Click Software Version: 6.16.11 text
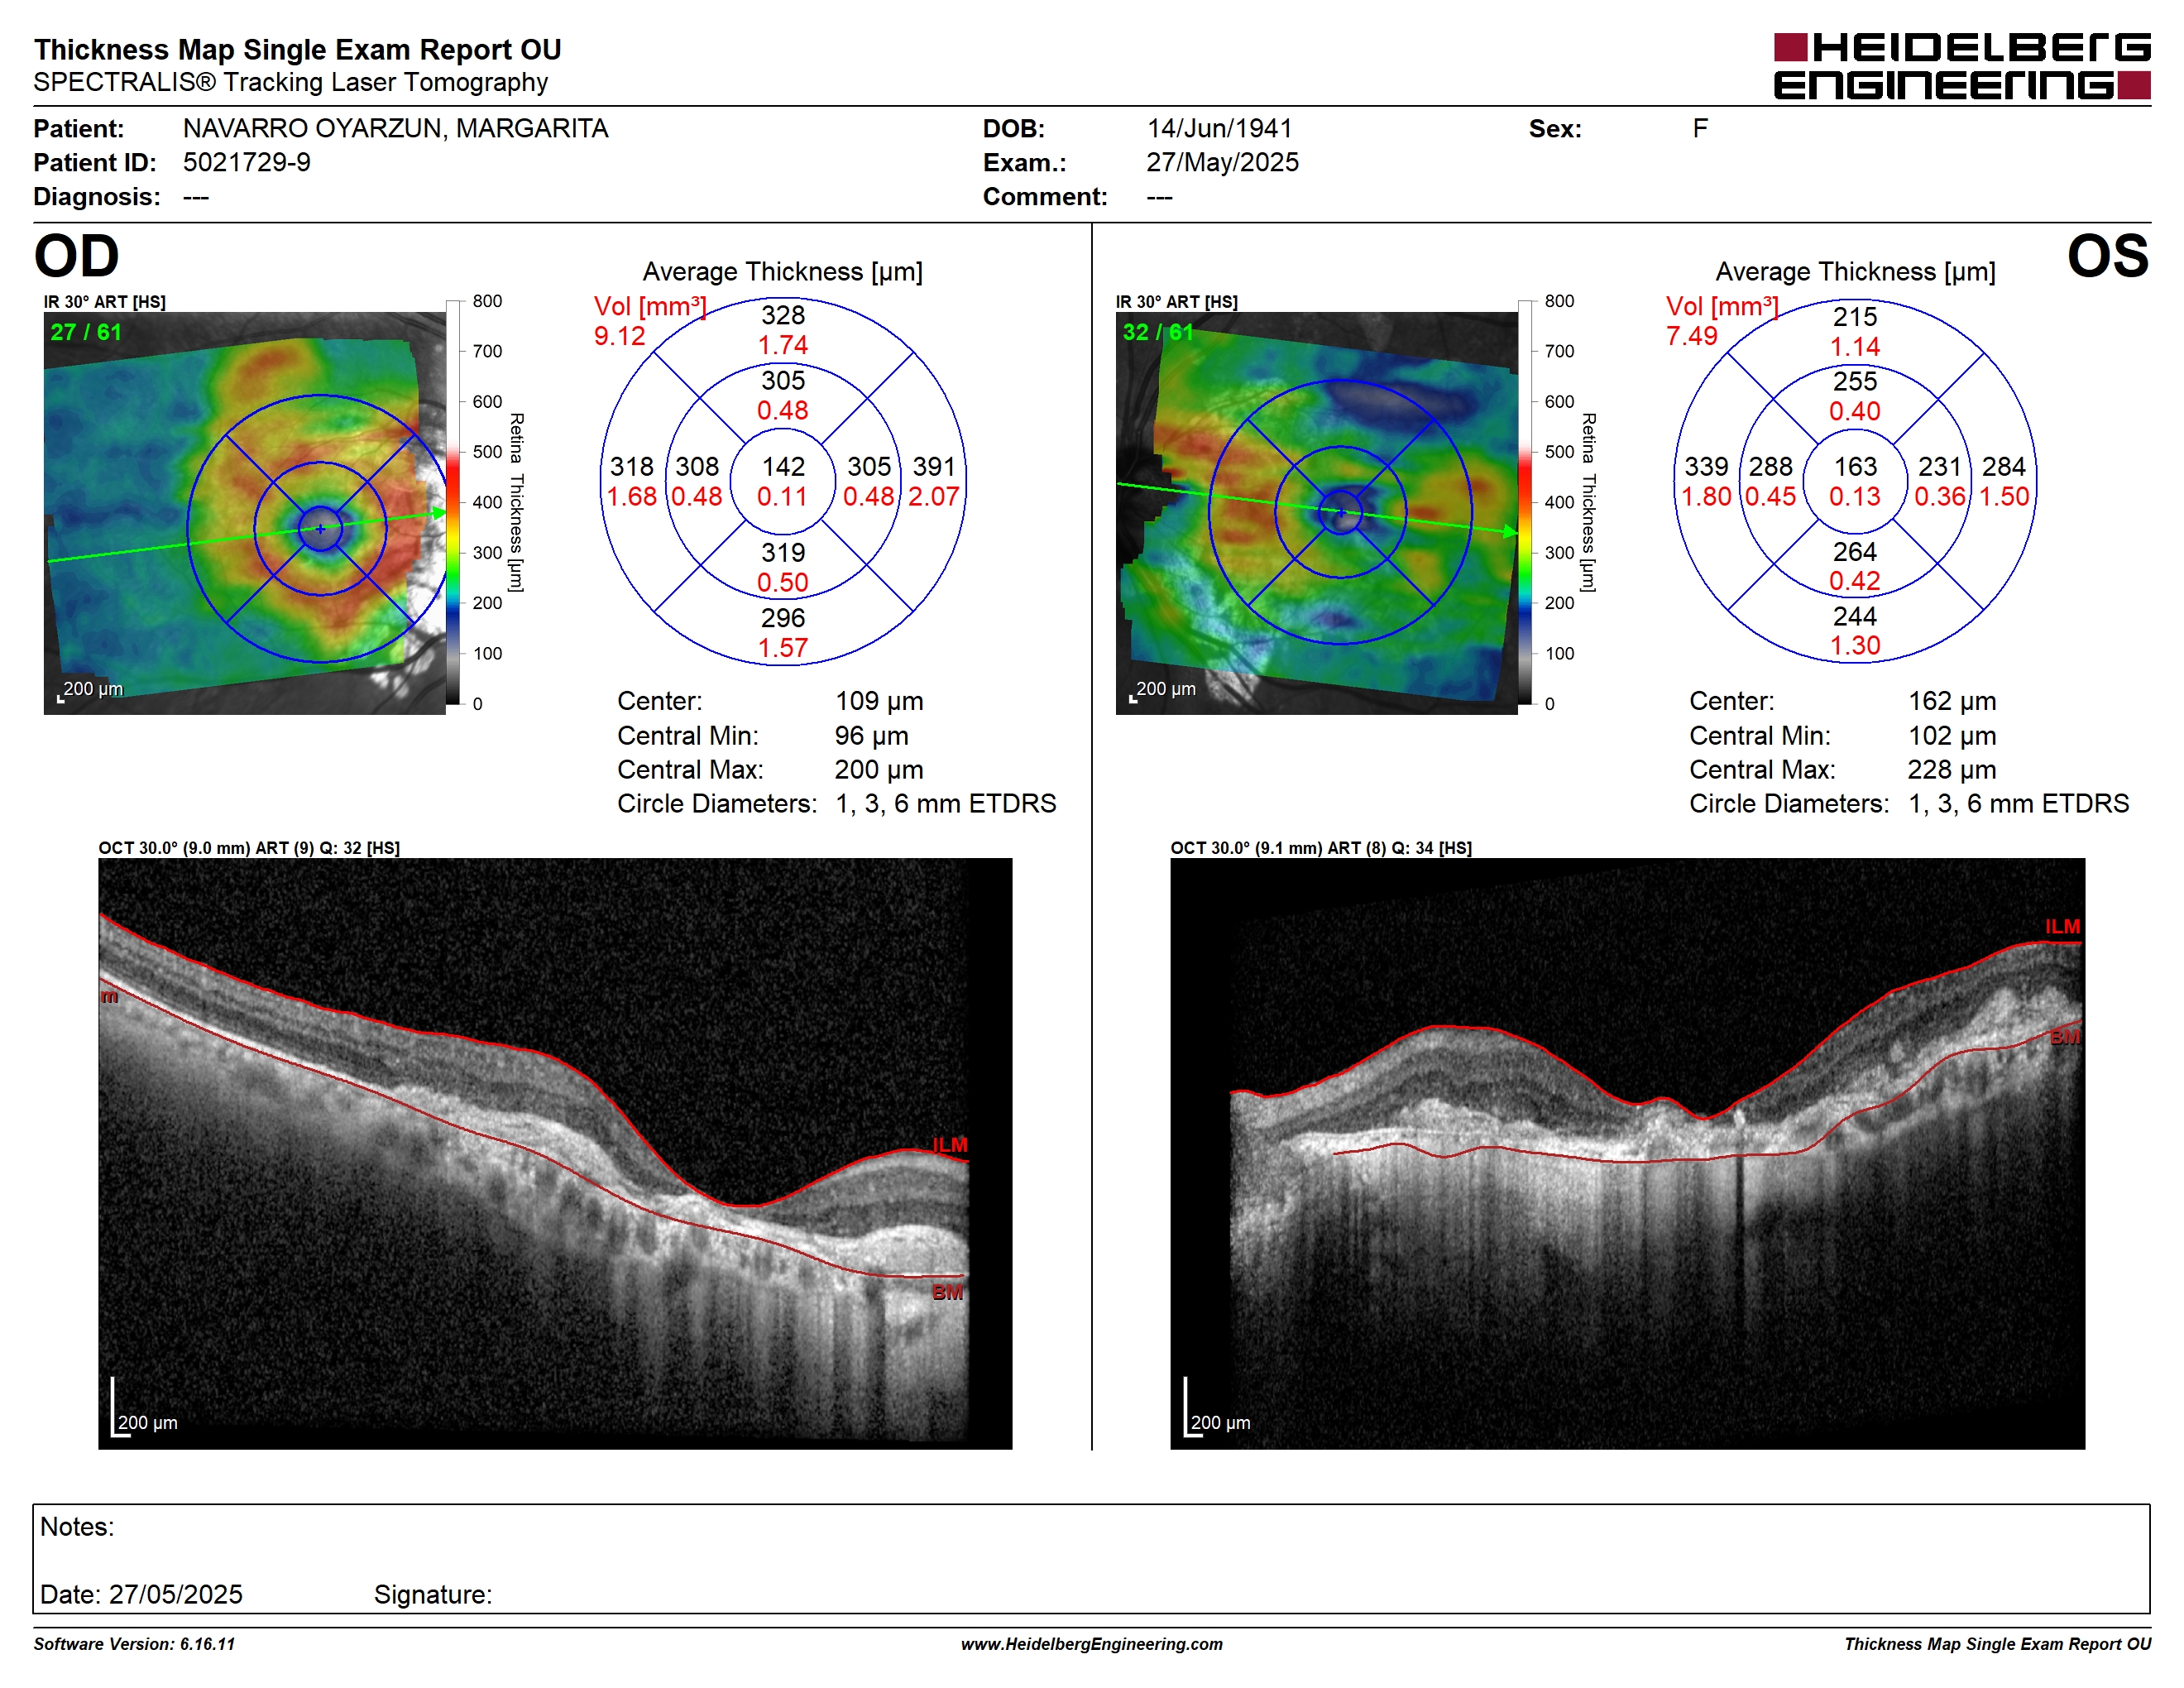The image size is (2184, 1688). click(134, 1644)
